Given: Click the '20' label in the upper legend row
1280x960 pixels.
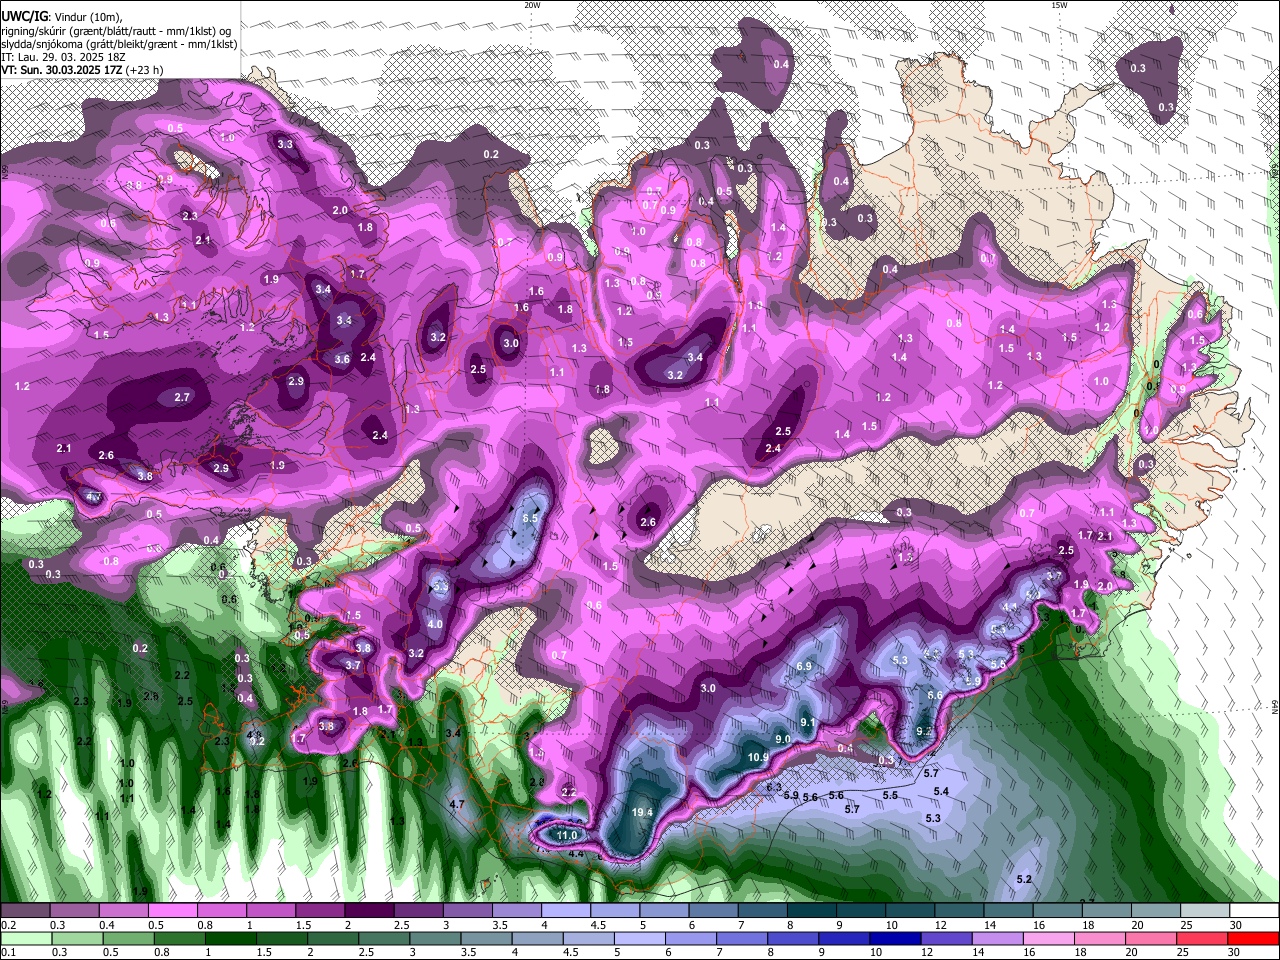Looking at the screenshot, I should (1137, 925).
